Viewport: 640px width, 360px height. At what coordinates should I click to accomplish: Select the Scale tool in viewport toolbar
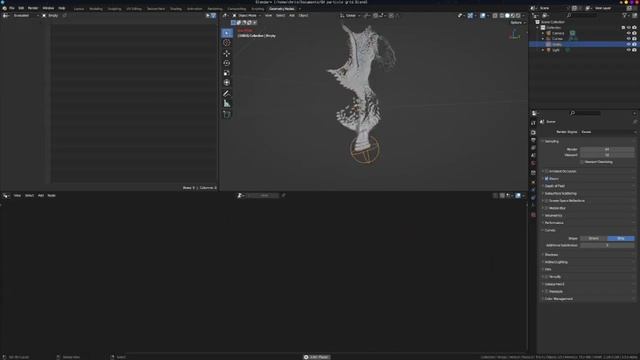click(x=227, y=73)
